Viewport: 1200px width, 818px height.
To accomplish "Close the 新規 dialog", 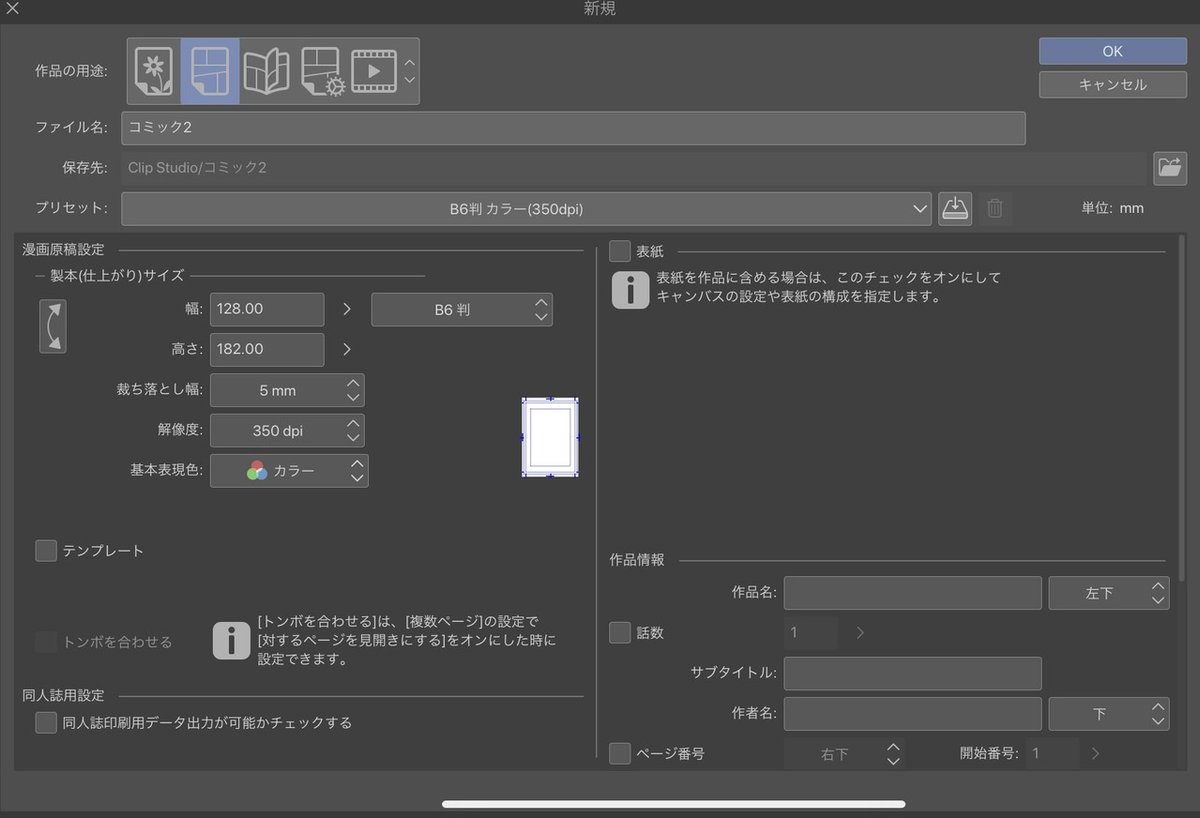I will pyautogui.click(x=15, y=10).
